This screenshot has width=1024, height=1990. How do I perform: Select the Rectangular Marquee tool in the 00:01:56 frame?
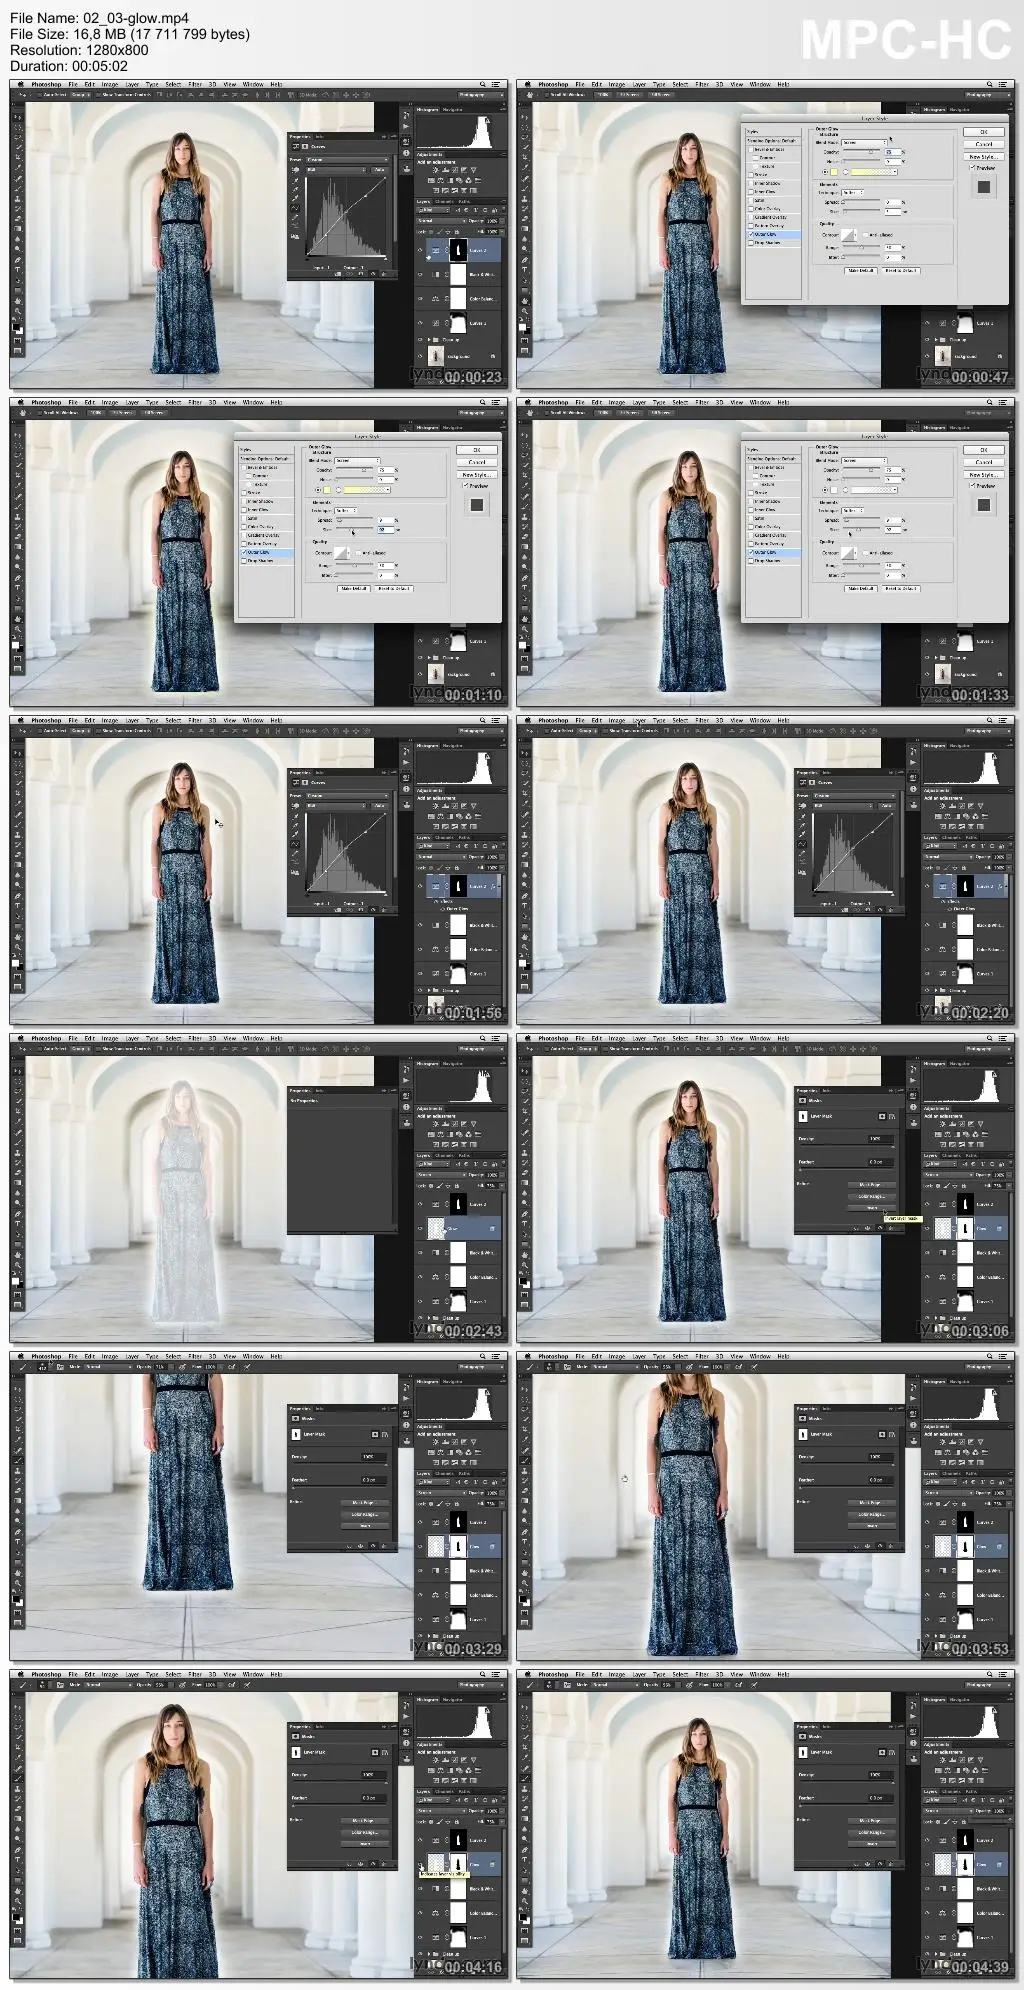[18, 763]
